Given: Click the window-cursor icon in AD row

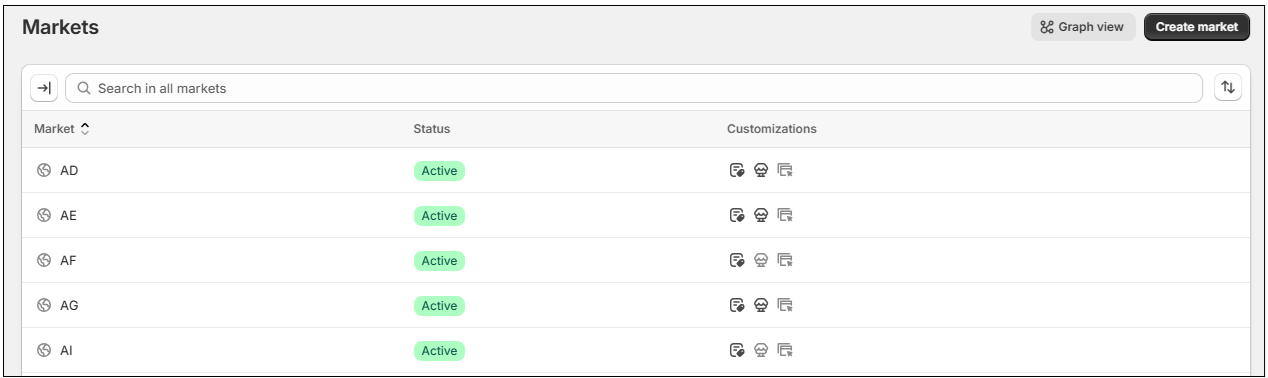Looking at the screenshot, I should coord(785,170).
